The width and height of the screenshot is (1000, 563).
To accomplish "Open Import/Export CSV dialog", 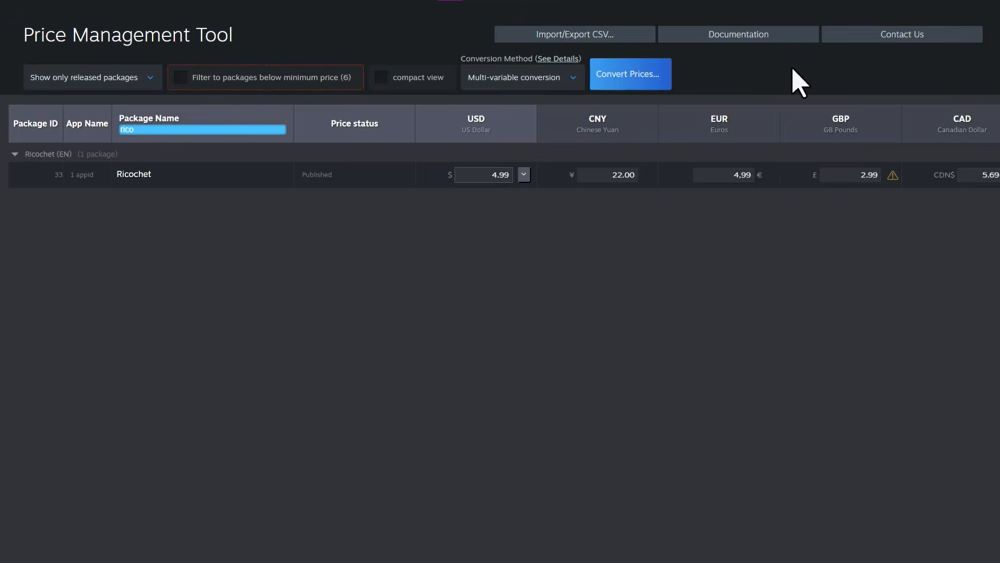I will point(575,34).
